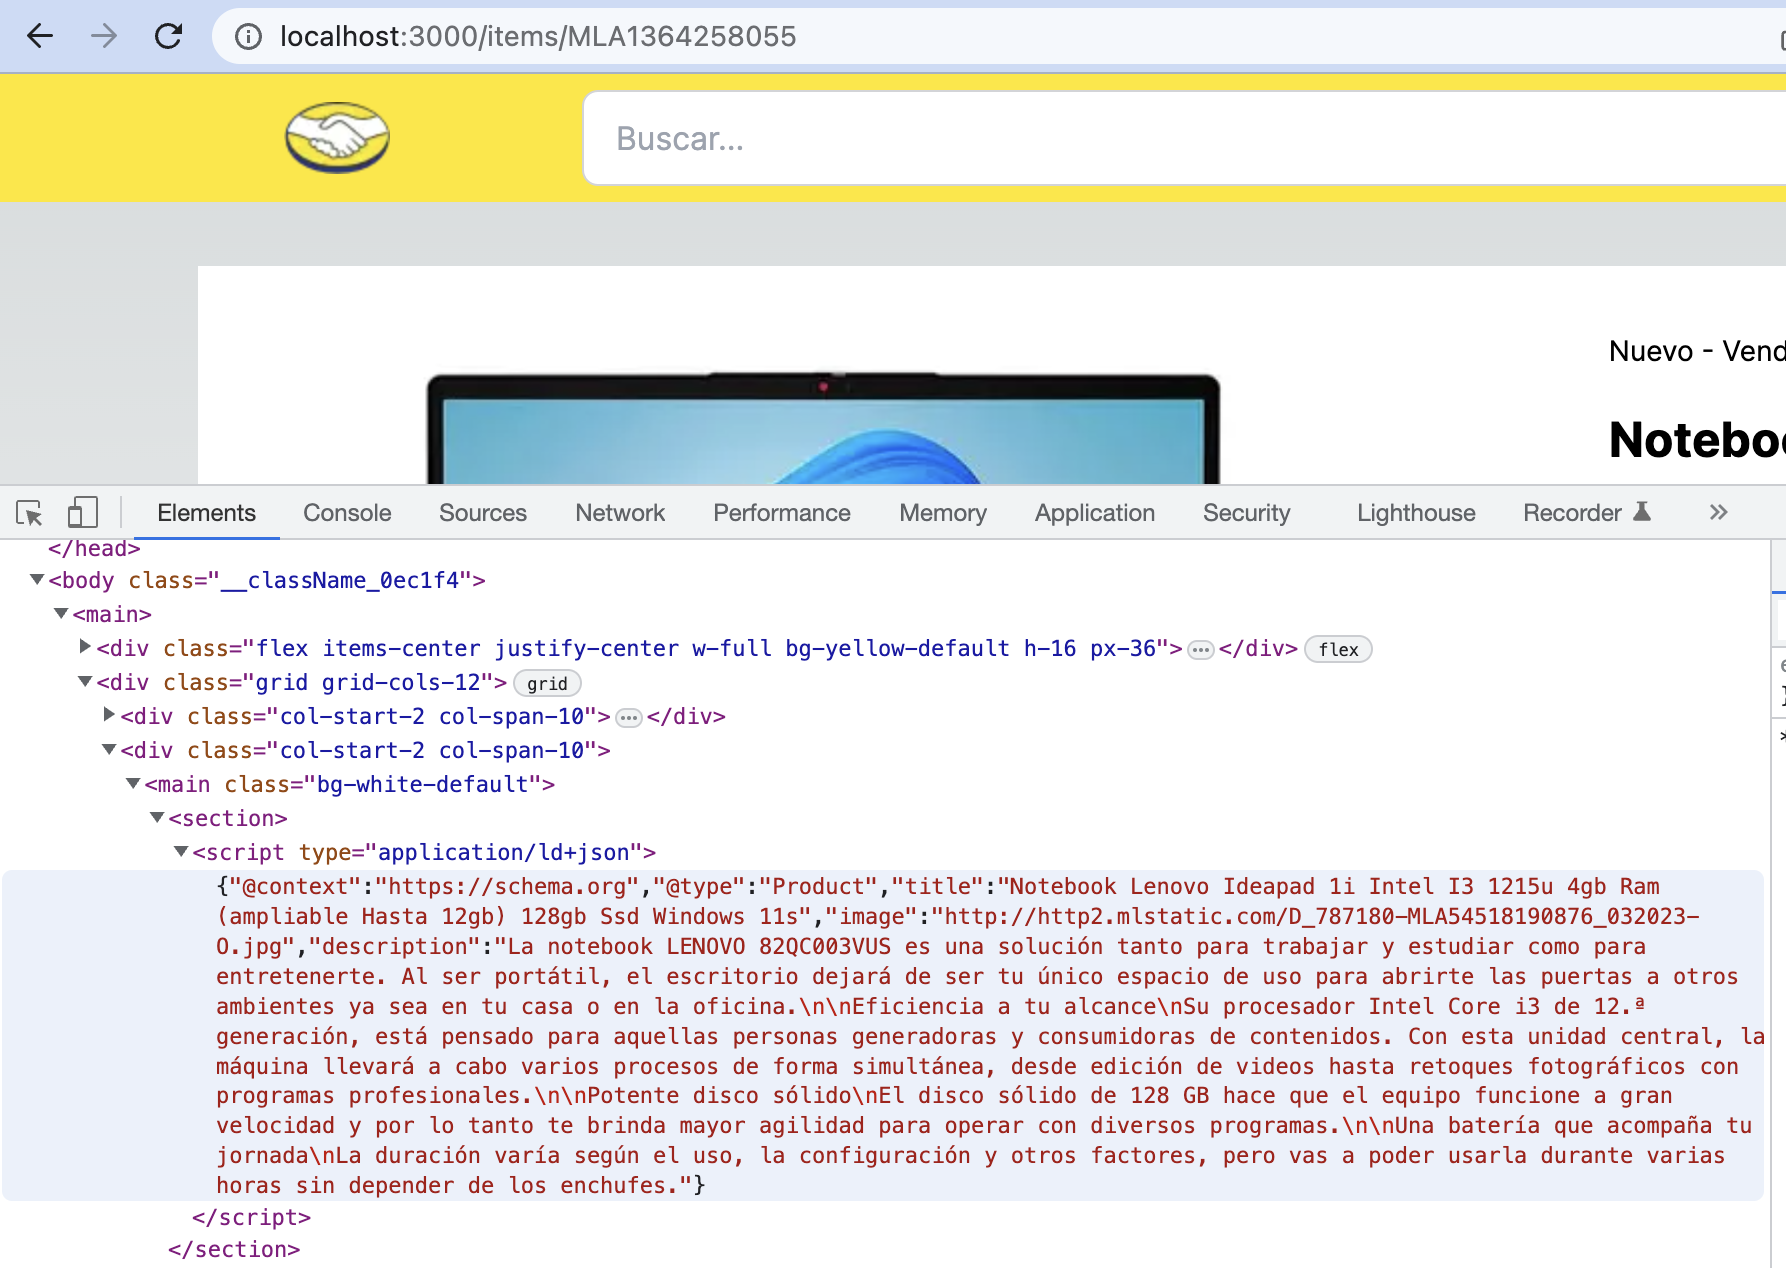Click the ellipsis in the col-span-10 div row
The height and width of the screenshot is (1268, 1786).
628,718
